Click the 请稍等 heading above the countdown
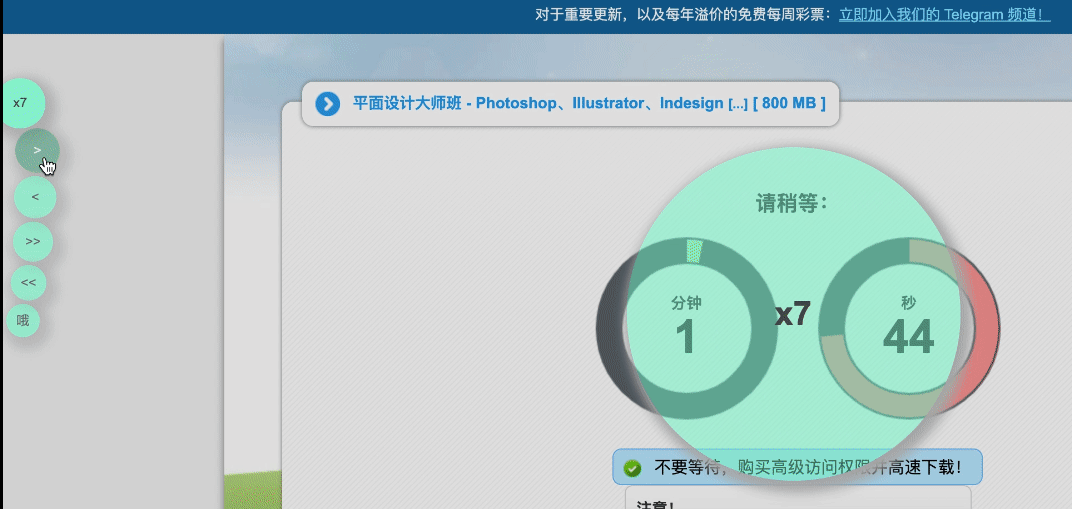 (x=791, y=204)
